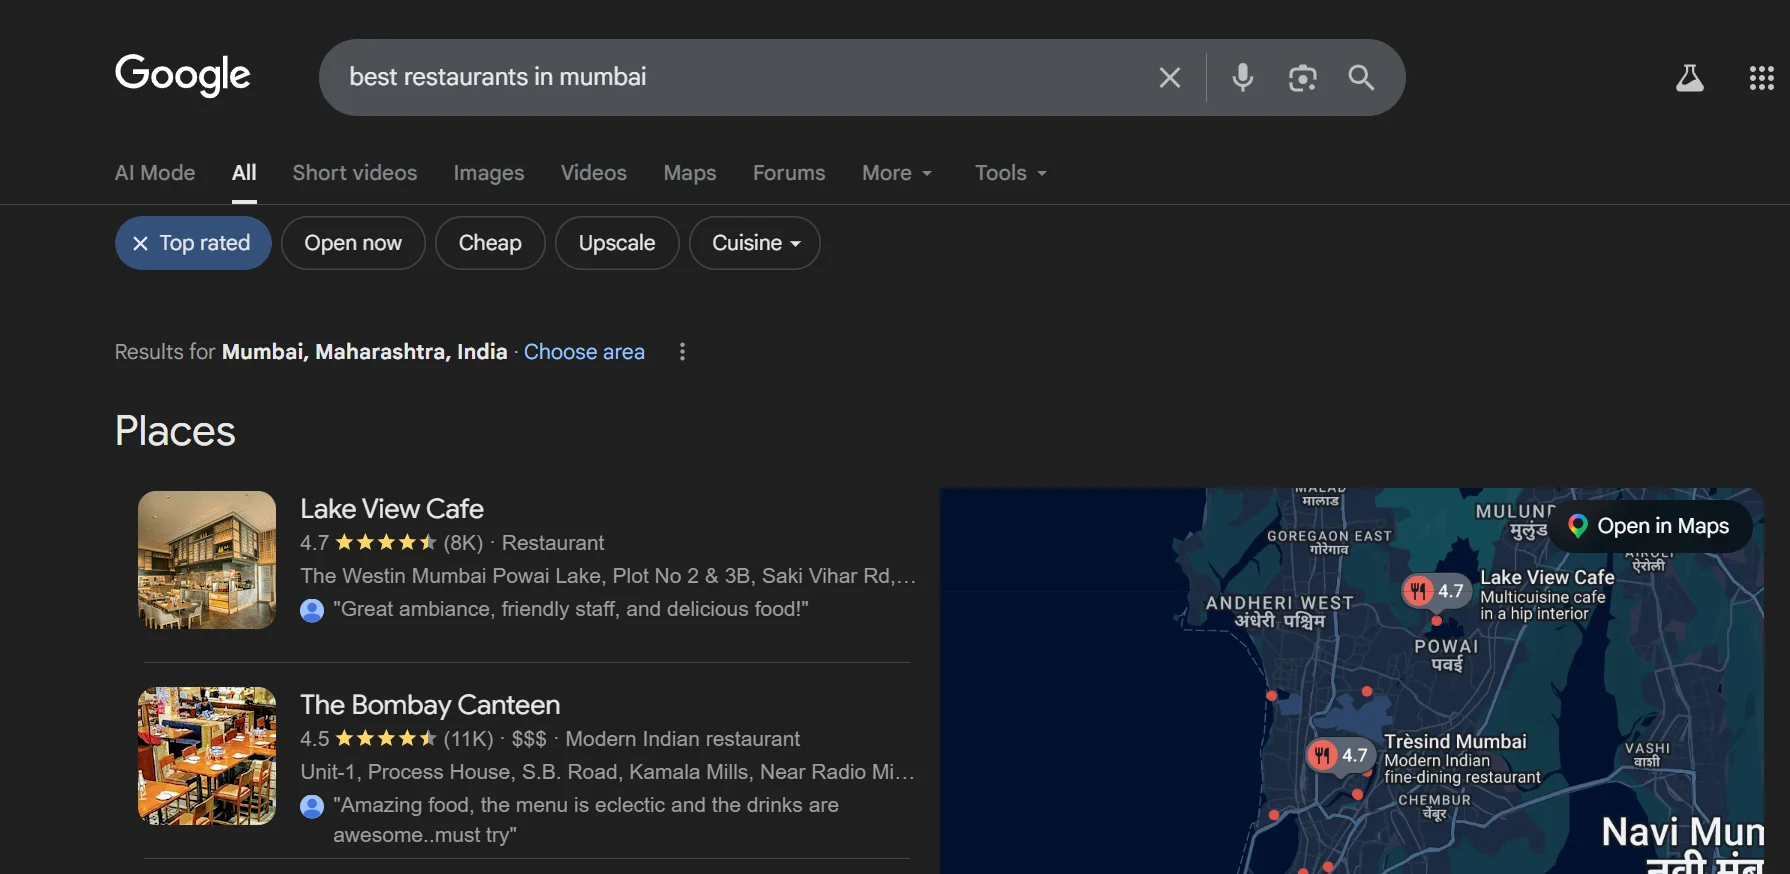Open reviewer avatar on Lake View Cafe review
The height and width of the screenshot is (874, 1790).
[x=312, y=610]
